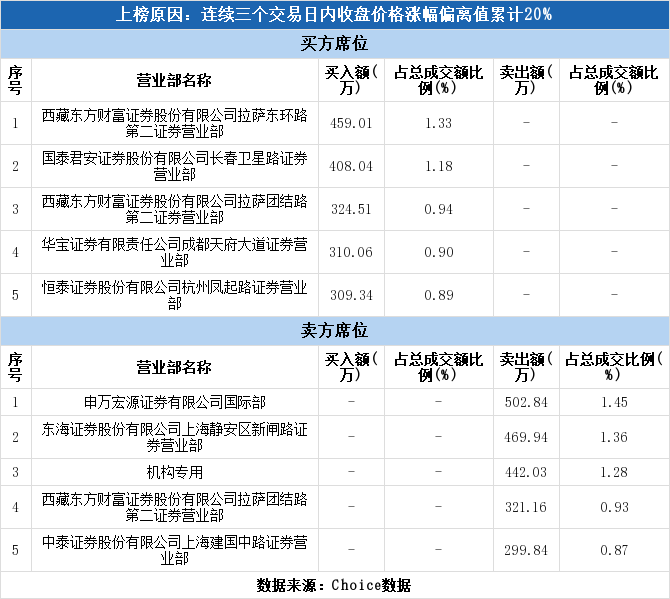Select buy amount 324.51
This screenshot has width=670, height=599.
pos(351,209)
